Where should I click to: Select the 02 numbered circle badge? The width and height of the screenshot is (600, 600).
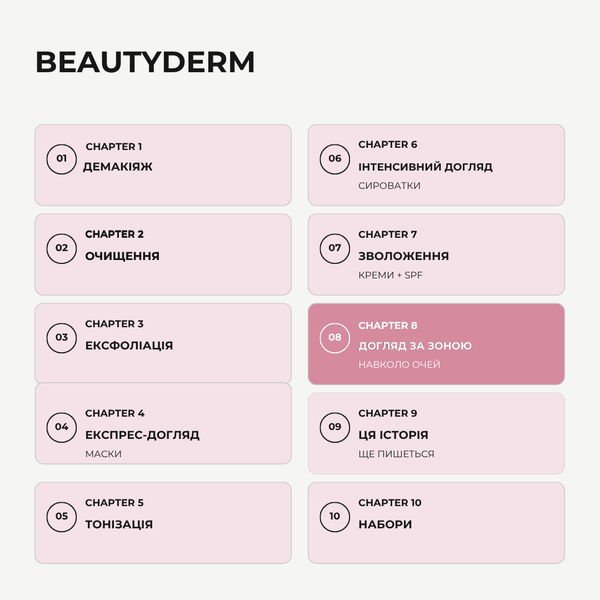(61, 248)
